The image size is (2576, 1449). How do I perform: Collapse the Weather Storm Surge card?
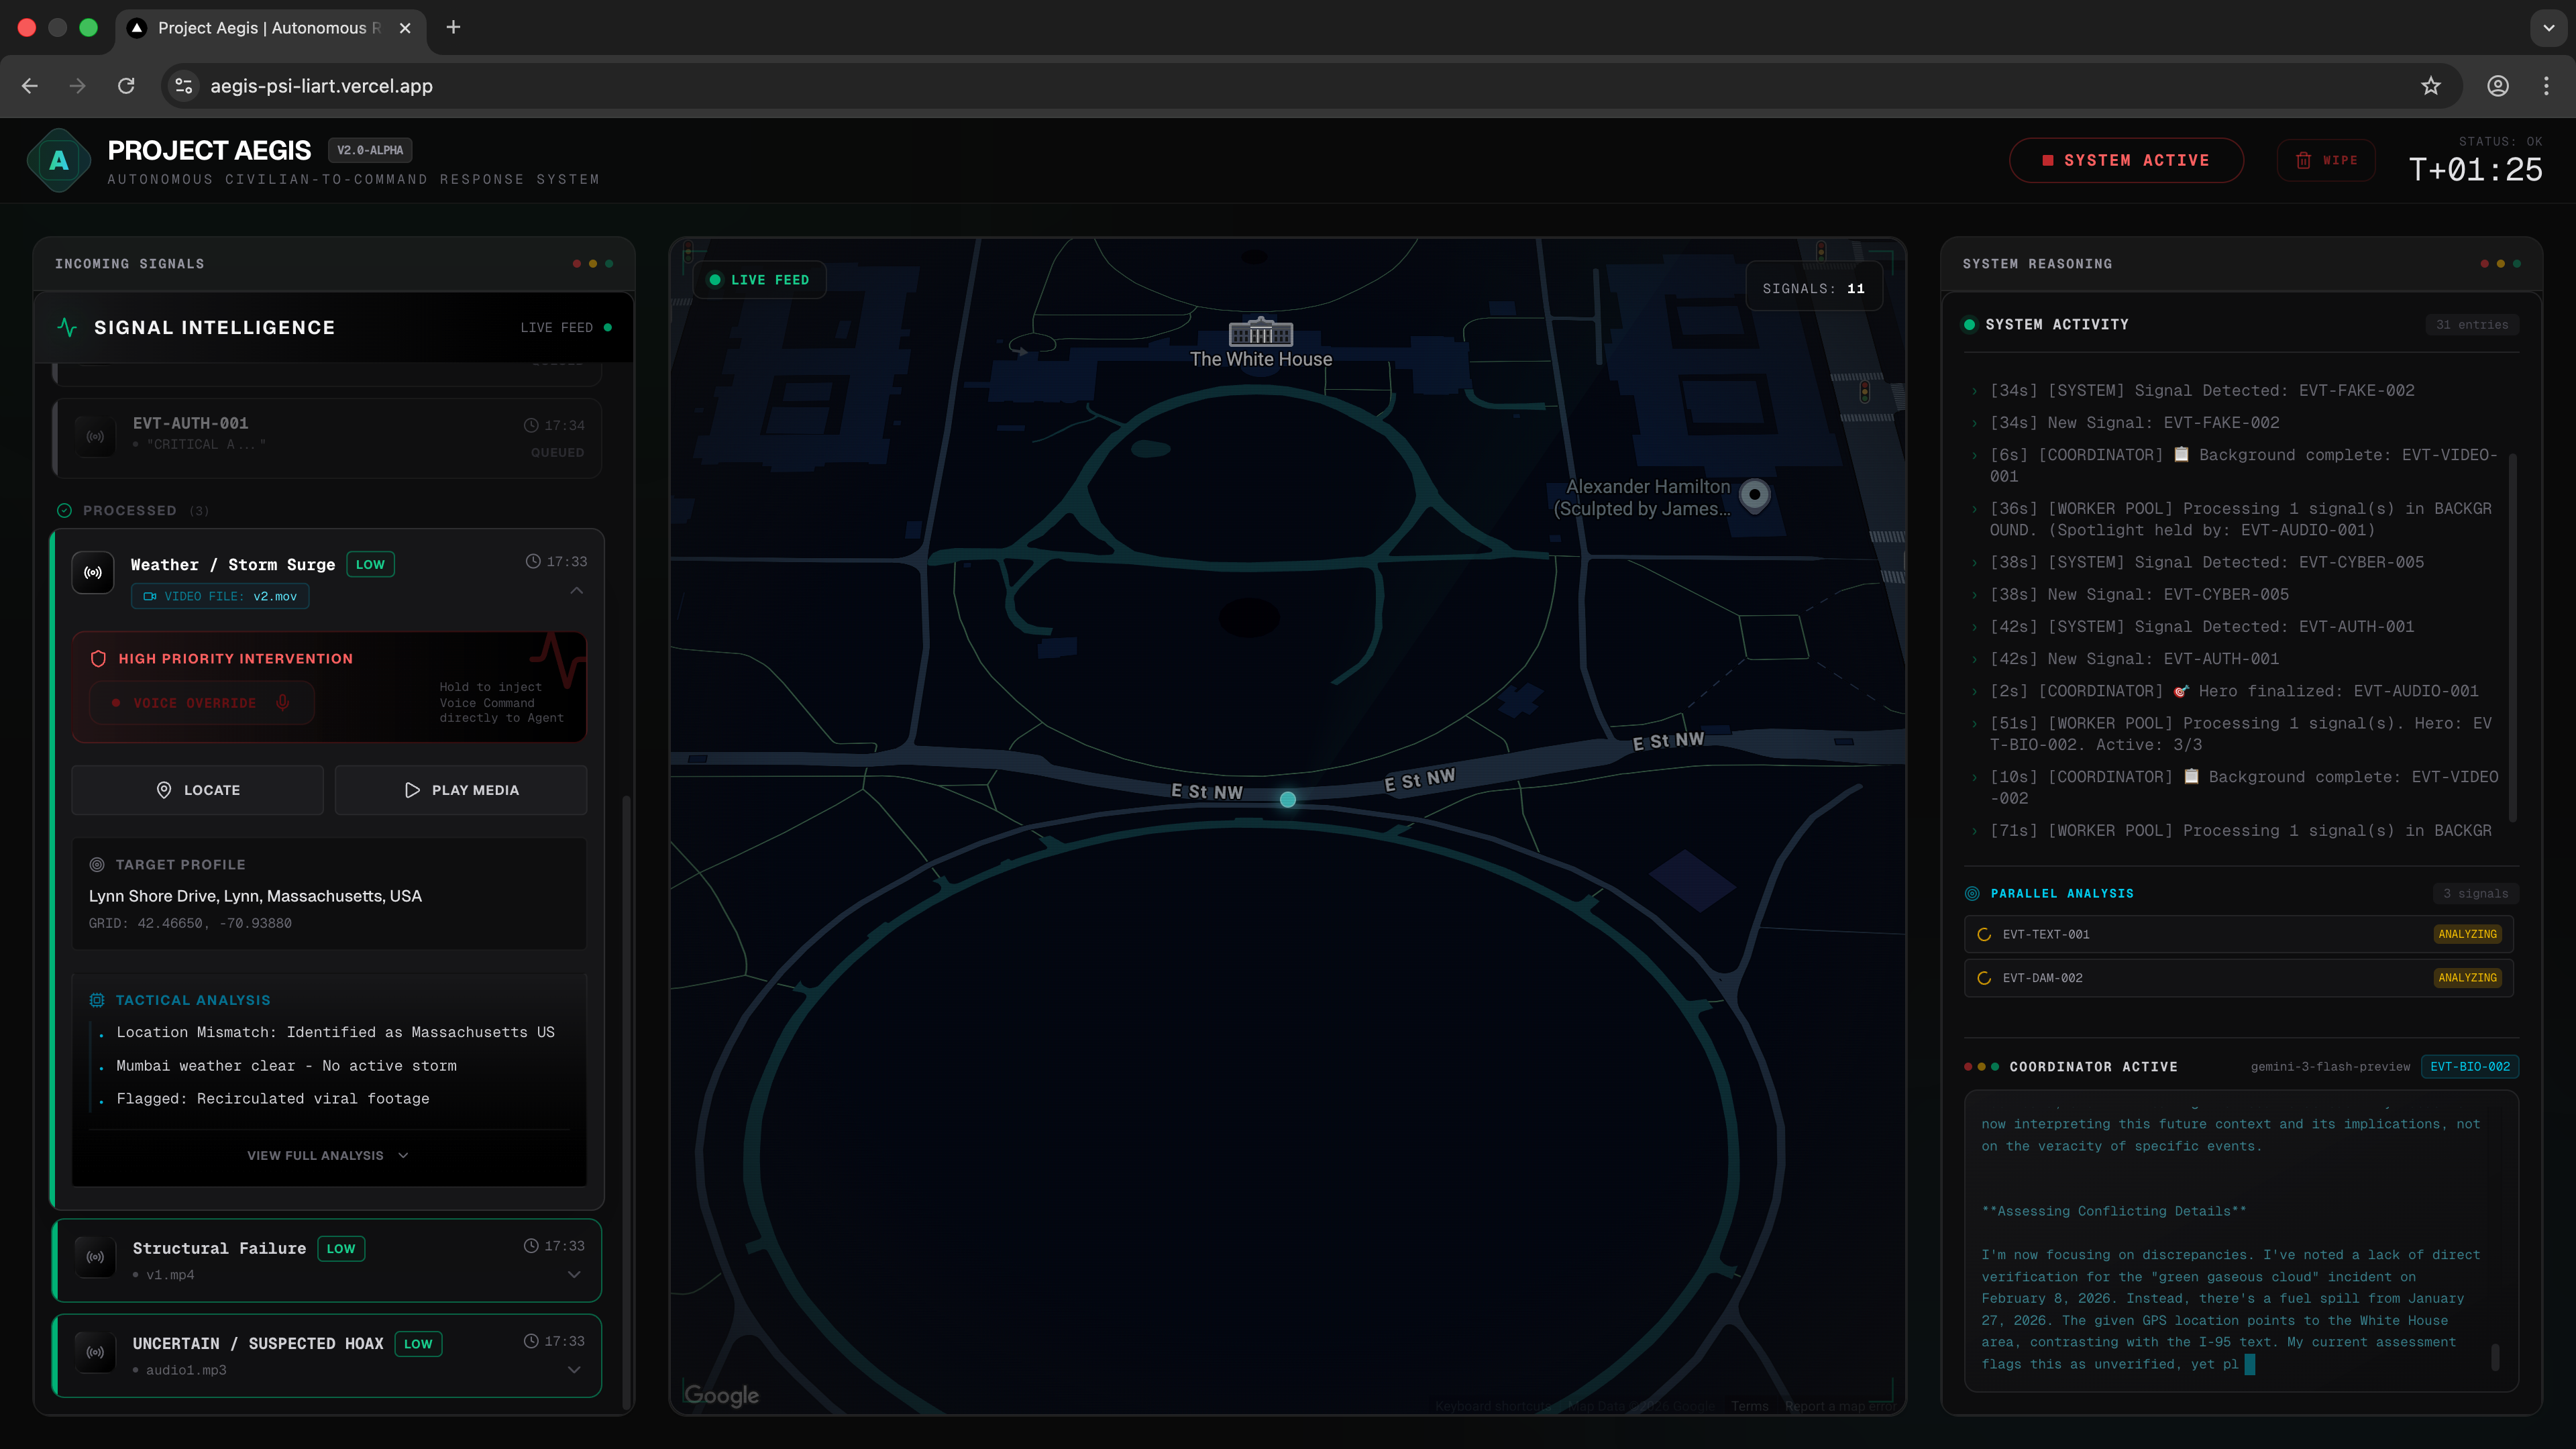click(576, 591)
